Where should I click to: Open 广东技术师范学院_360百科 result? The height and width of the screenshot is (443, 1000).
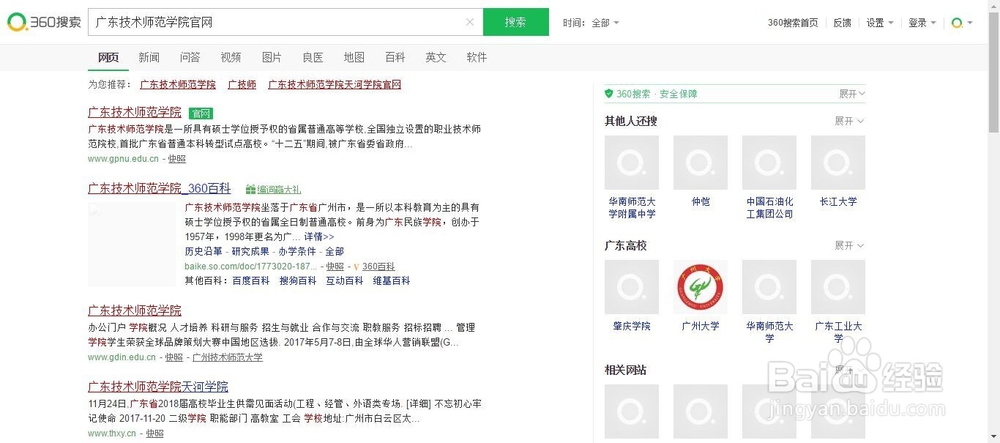(159, 188)
